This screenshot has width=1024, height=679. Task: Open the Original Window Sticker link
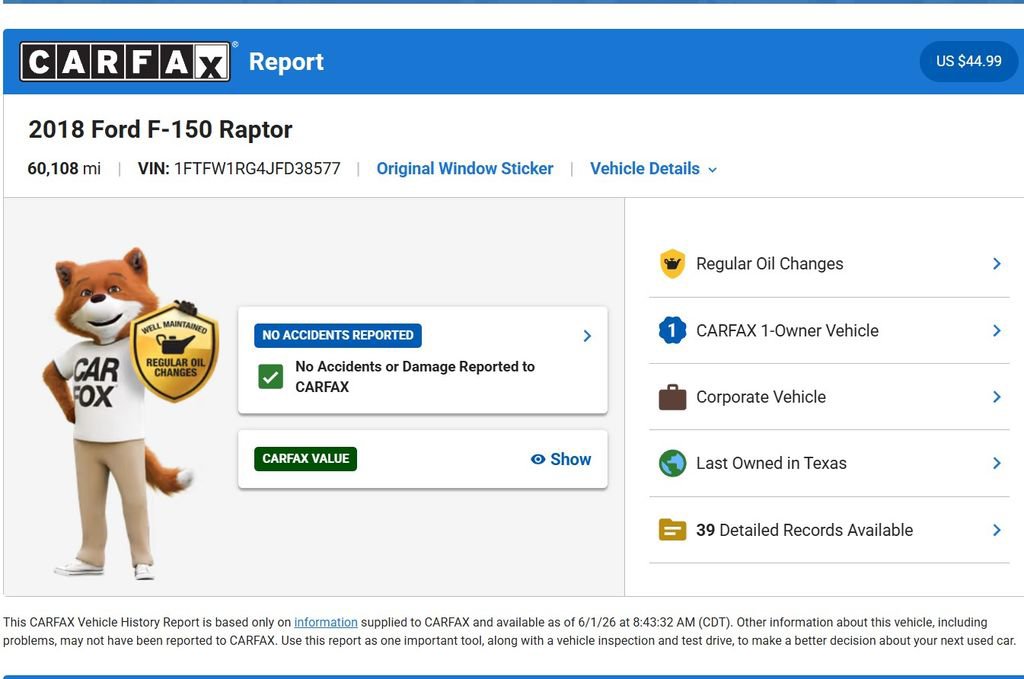[464, 168]
